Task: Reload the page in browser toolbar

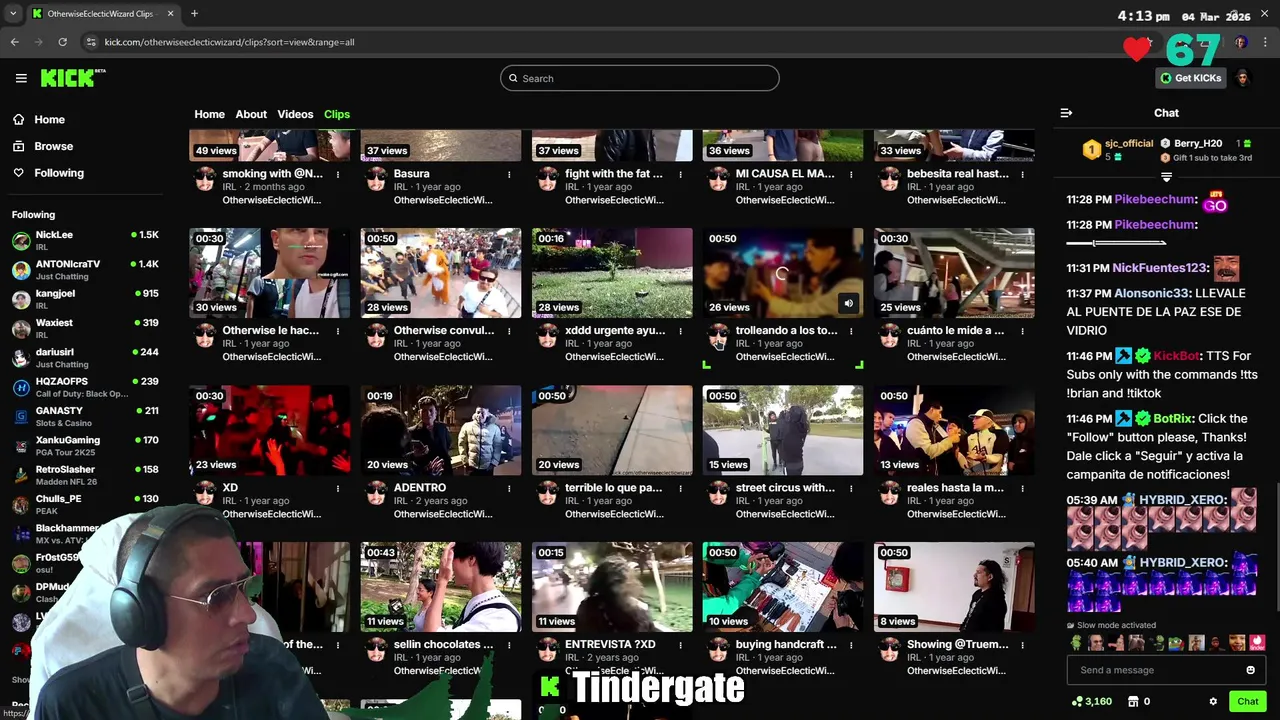Action: click(62, 42)
